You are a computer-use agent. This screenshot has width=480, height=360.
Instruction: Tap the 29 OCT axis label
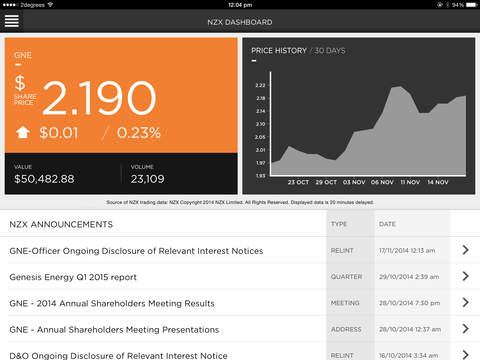(326, 182)
